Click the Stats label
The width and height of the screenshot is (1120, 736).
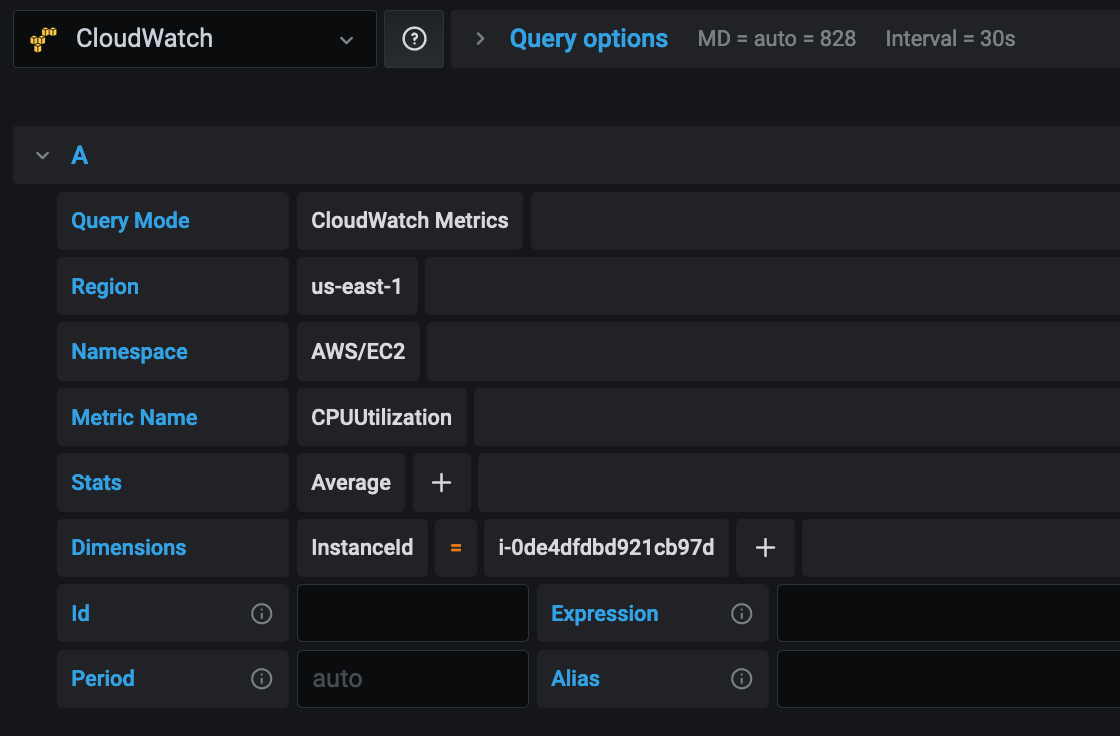pos(96,482)
